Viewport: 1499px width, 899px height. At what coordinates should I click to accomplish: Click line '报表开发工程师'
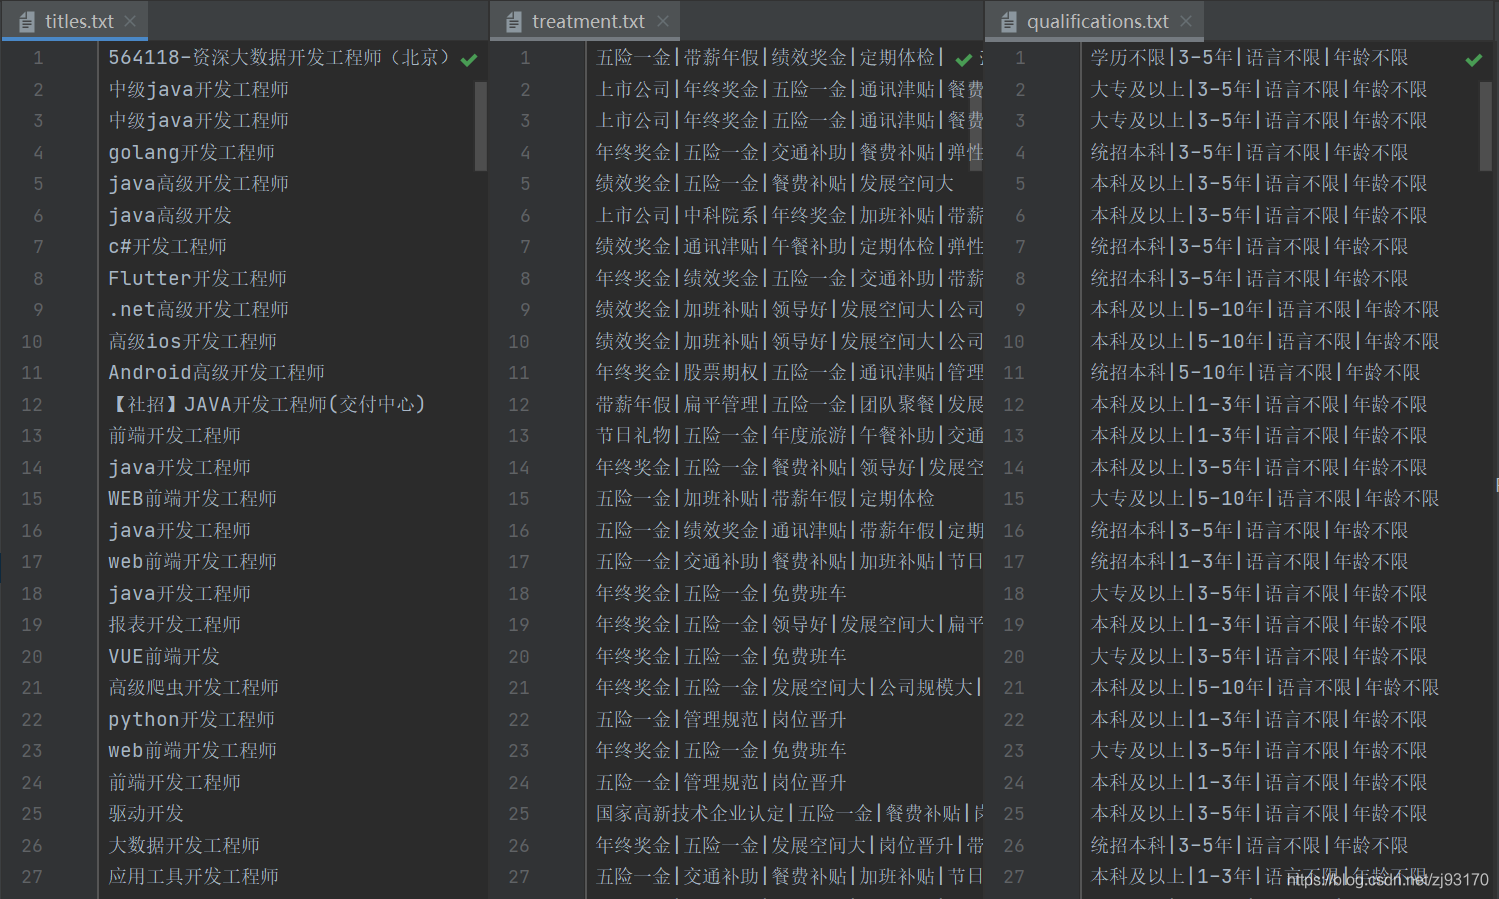[x=174, y=625]
